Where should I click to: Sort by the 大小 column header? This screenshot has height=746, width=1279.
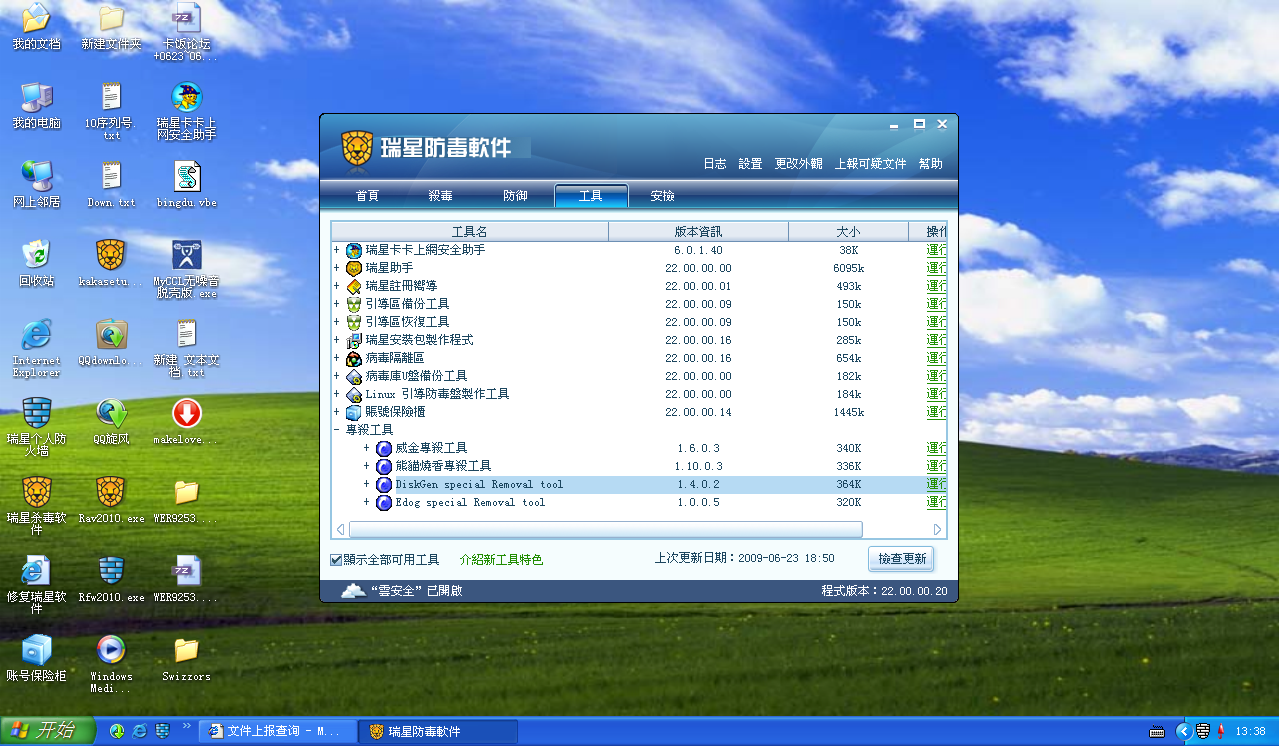click(x=848, y=232)
